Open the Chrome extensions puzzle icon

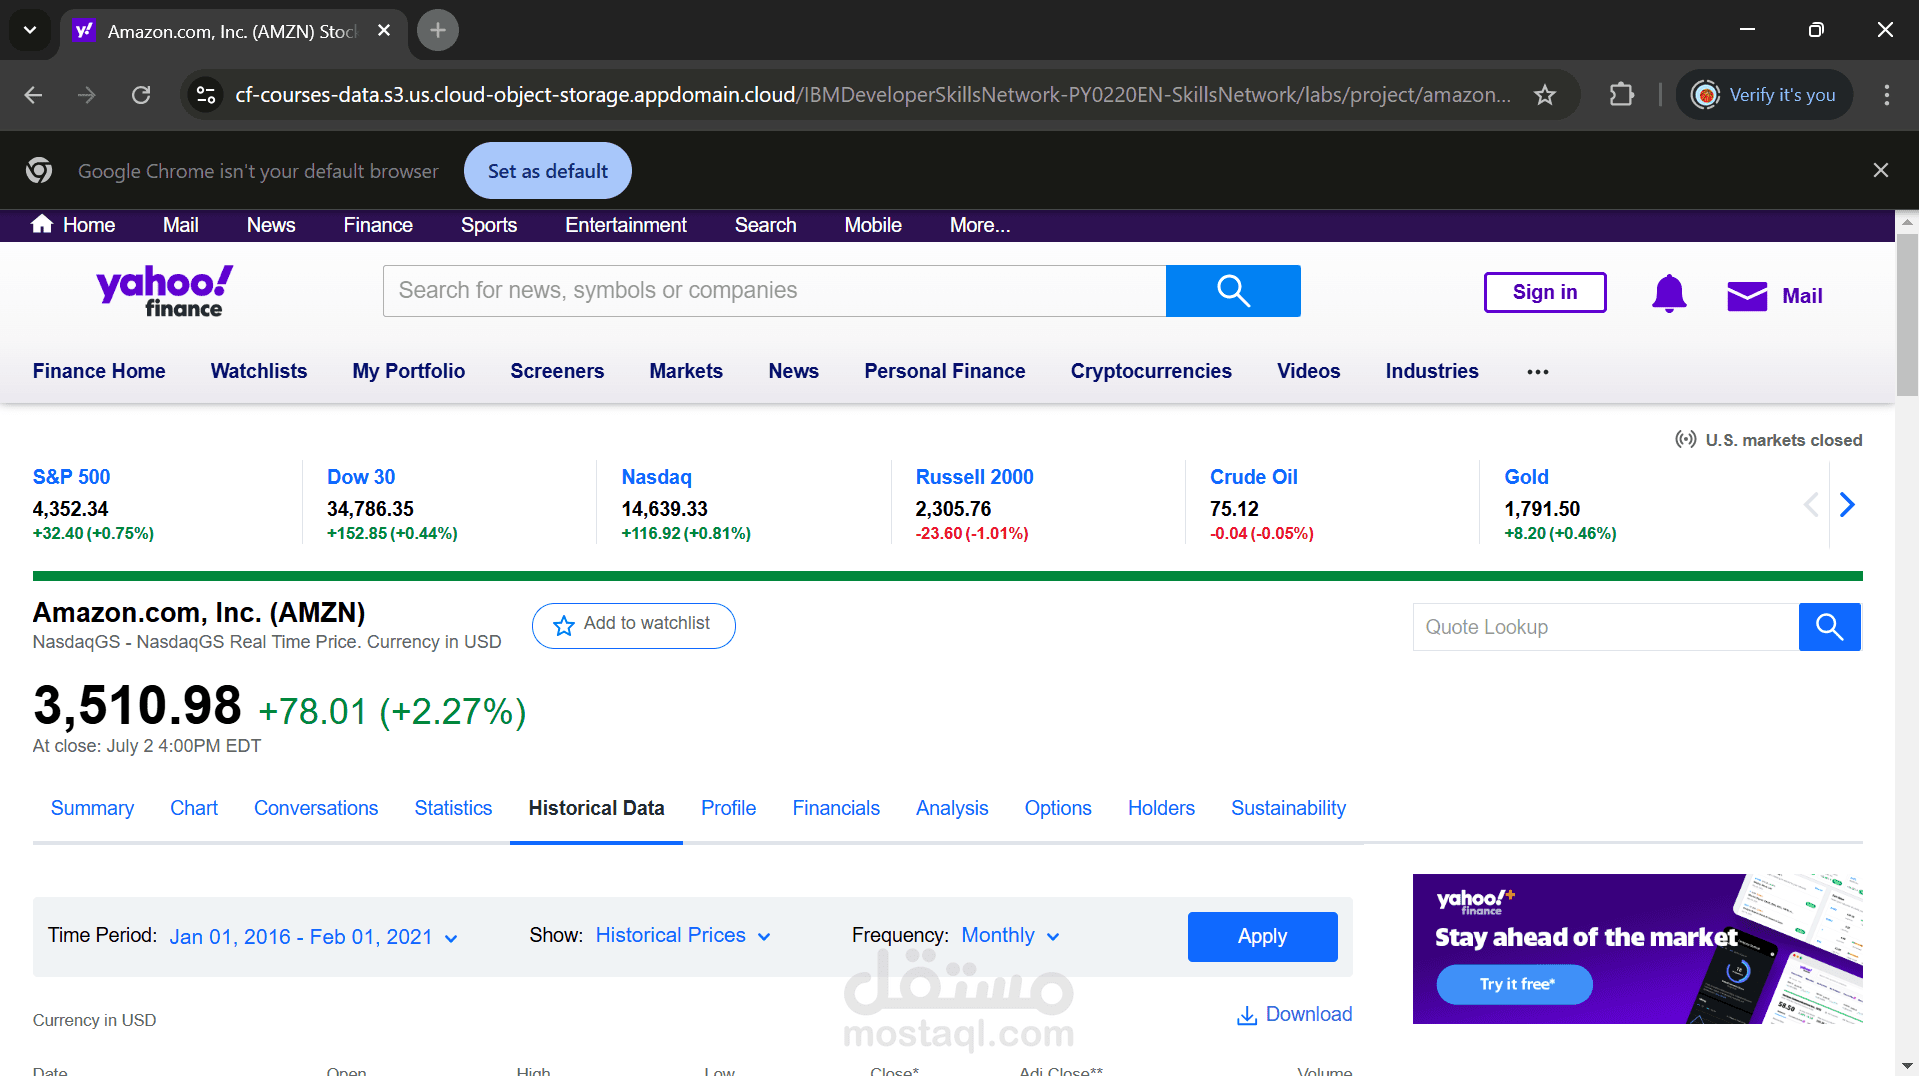pos(1621,95)
